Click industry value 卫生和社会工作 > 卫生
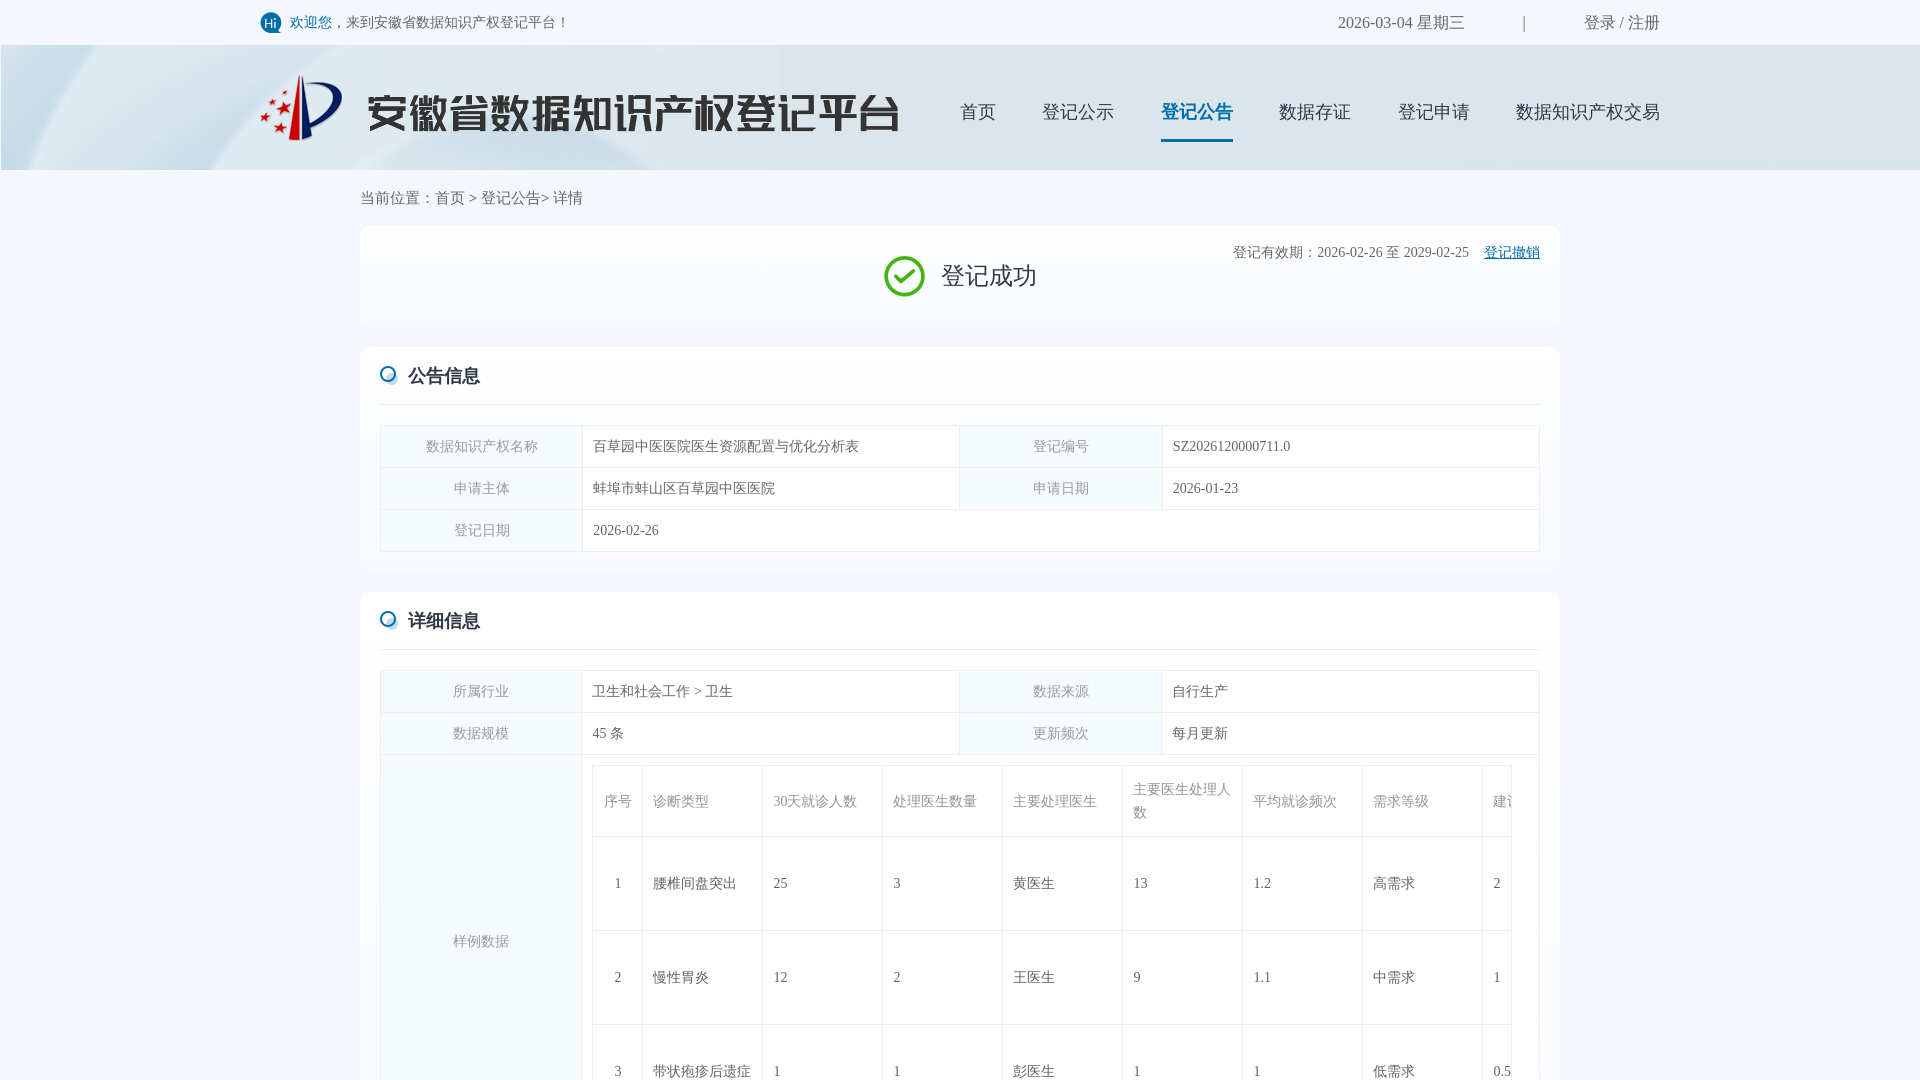 662,692
